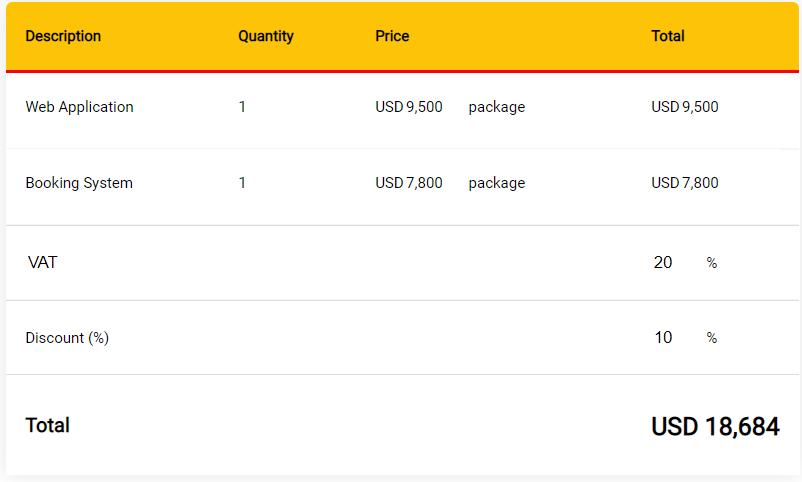Click the Quantity column header
Viewport: 802px width, 482px height.
[266, 36]
